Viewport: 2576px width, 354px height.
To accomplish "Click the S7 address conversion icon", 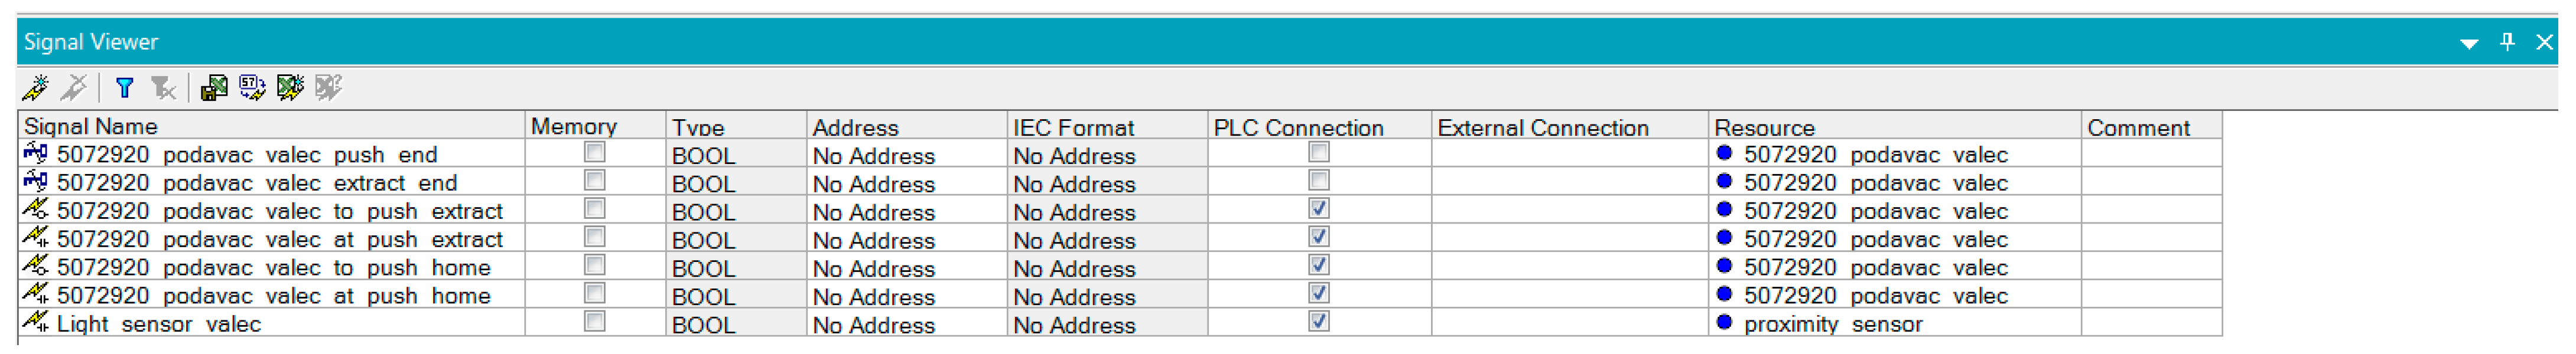I will (252, 88).
